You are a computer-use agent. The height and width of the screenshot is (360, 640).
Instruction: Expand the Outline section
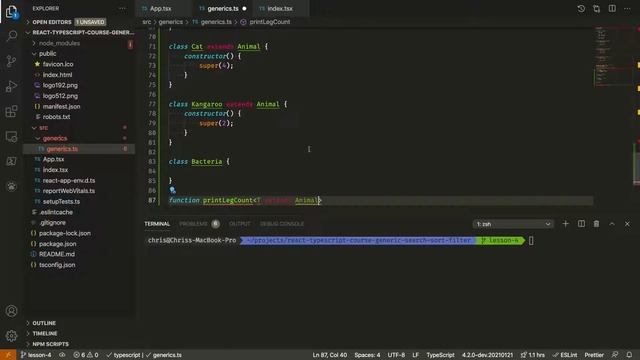(44, 323)
